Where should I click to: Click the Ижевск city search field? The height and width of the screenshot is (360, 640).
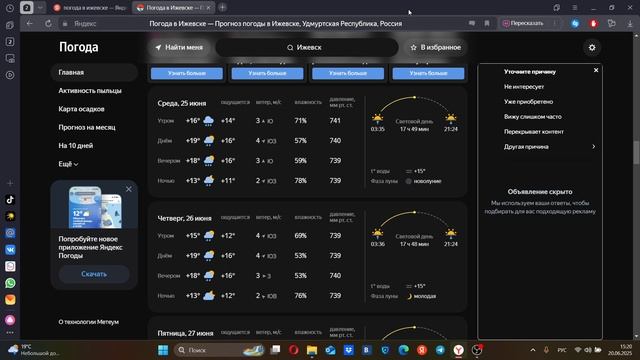[307, 47]
